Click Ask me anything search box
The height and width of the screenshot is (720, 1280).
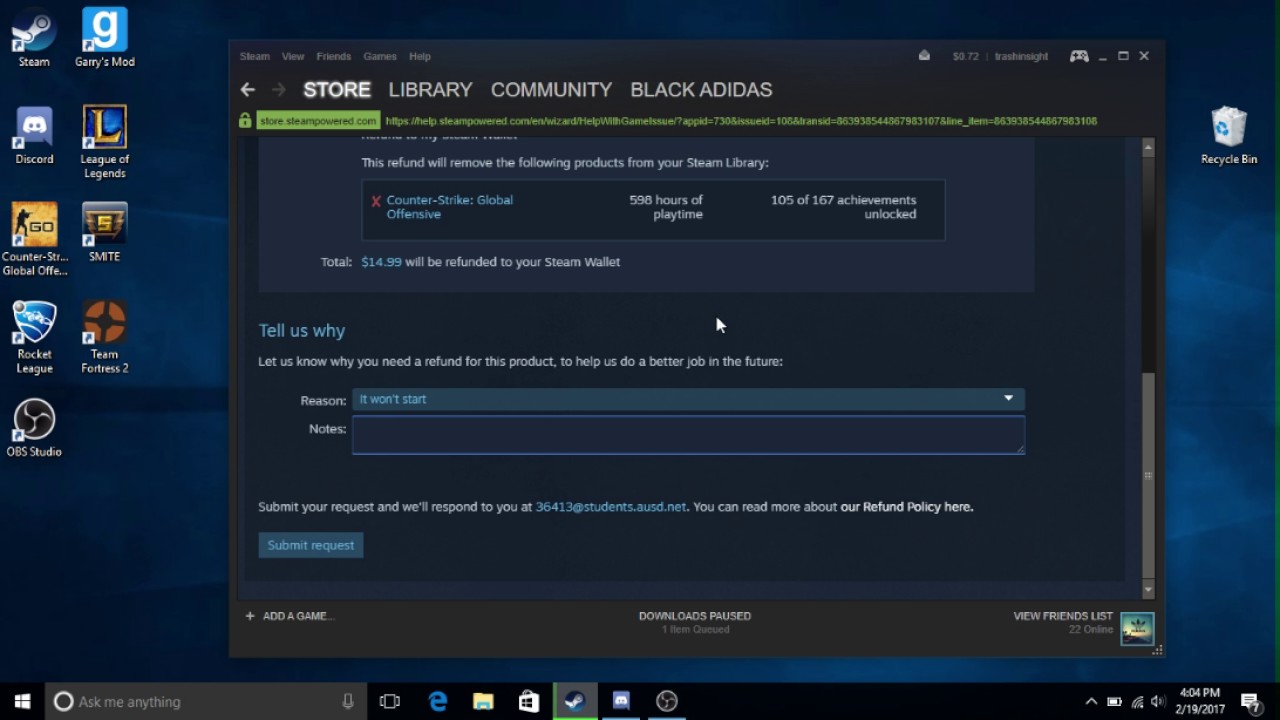click(205, 701)
